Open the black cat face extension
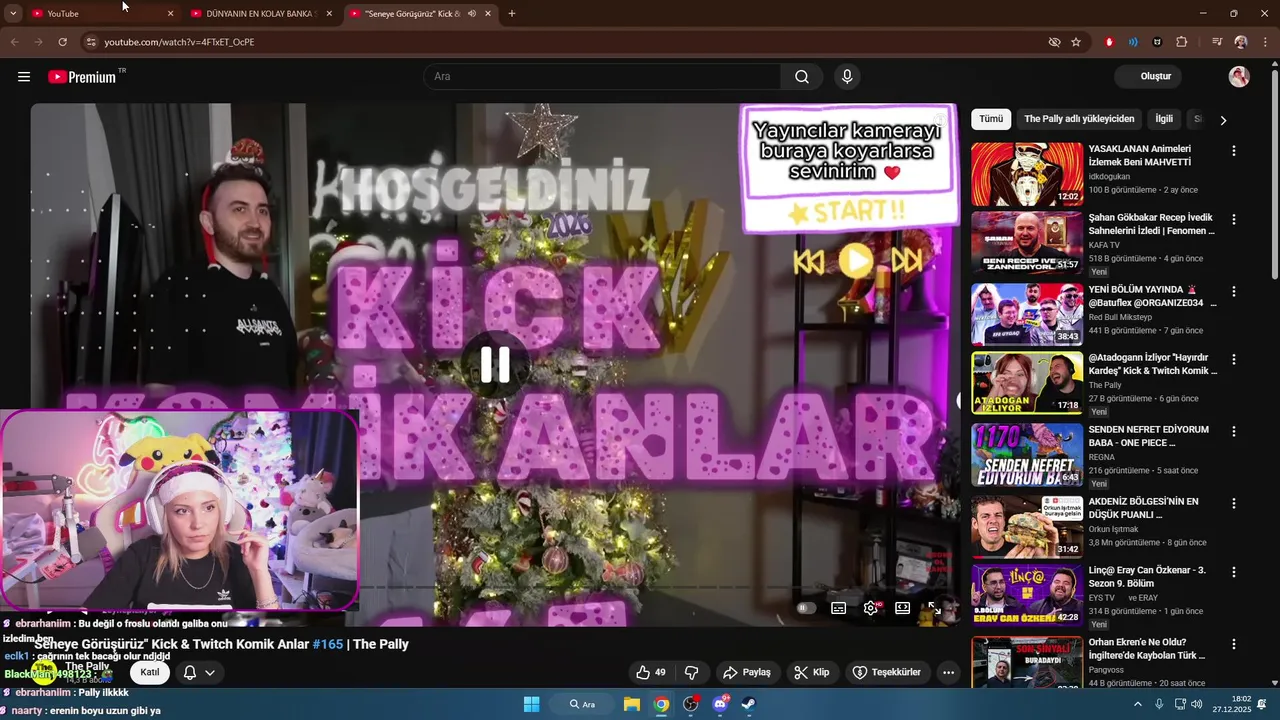 [x=1157, y=42]
